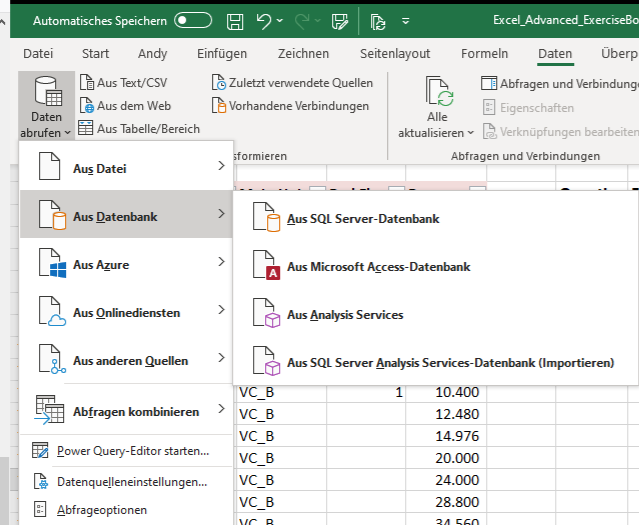The height and width of the screenshot is (525, 639).
Task: Click the SQL Server database cylinder icon
Action: (267, 217)
